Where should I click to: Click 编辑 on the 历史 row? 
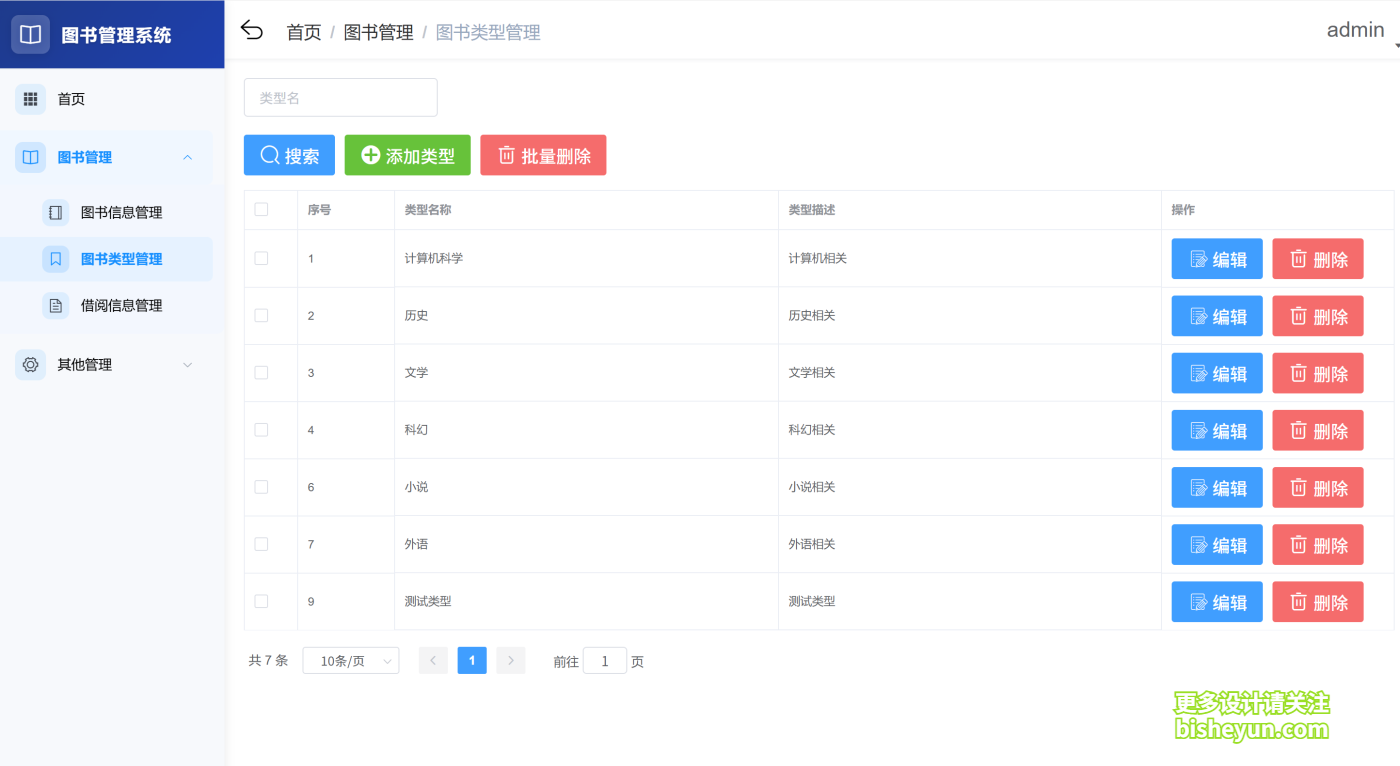click(1217, 316)
